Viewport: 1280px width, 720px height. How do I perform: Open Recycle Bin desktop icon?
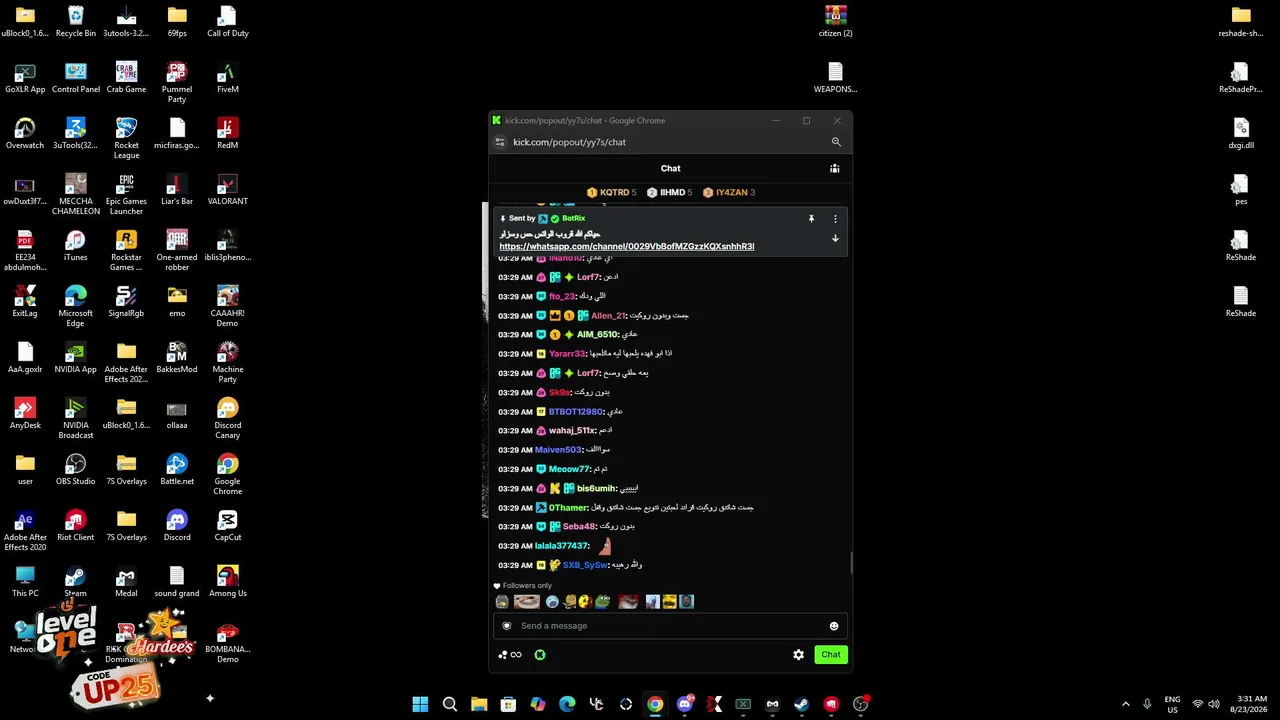pyautogui.click(x=76, y=21)
